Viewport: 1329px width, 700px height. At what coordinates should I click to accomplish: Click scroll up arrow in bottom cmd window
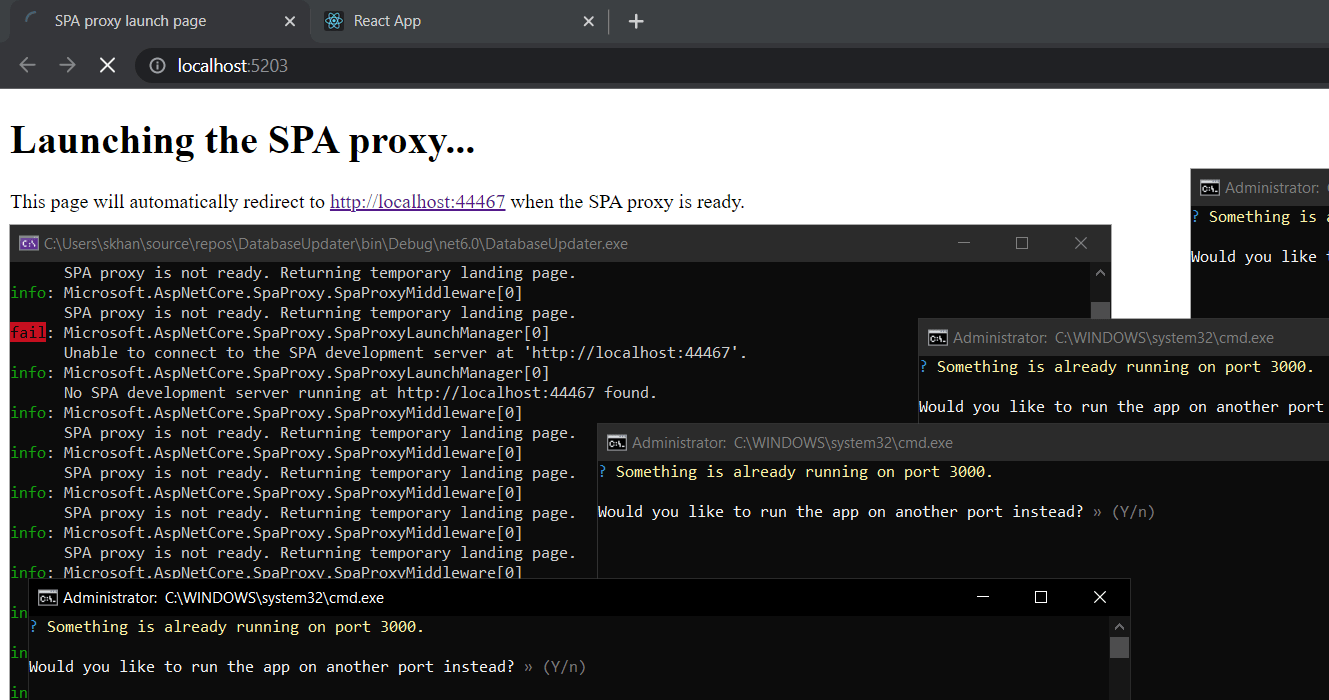[x=1119, y=625]
